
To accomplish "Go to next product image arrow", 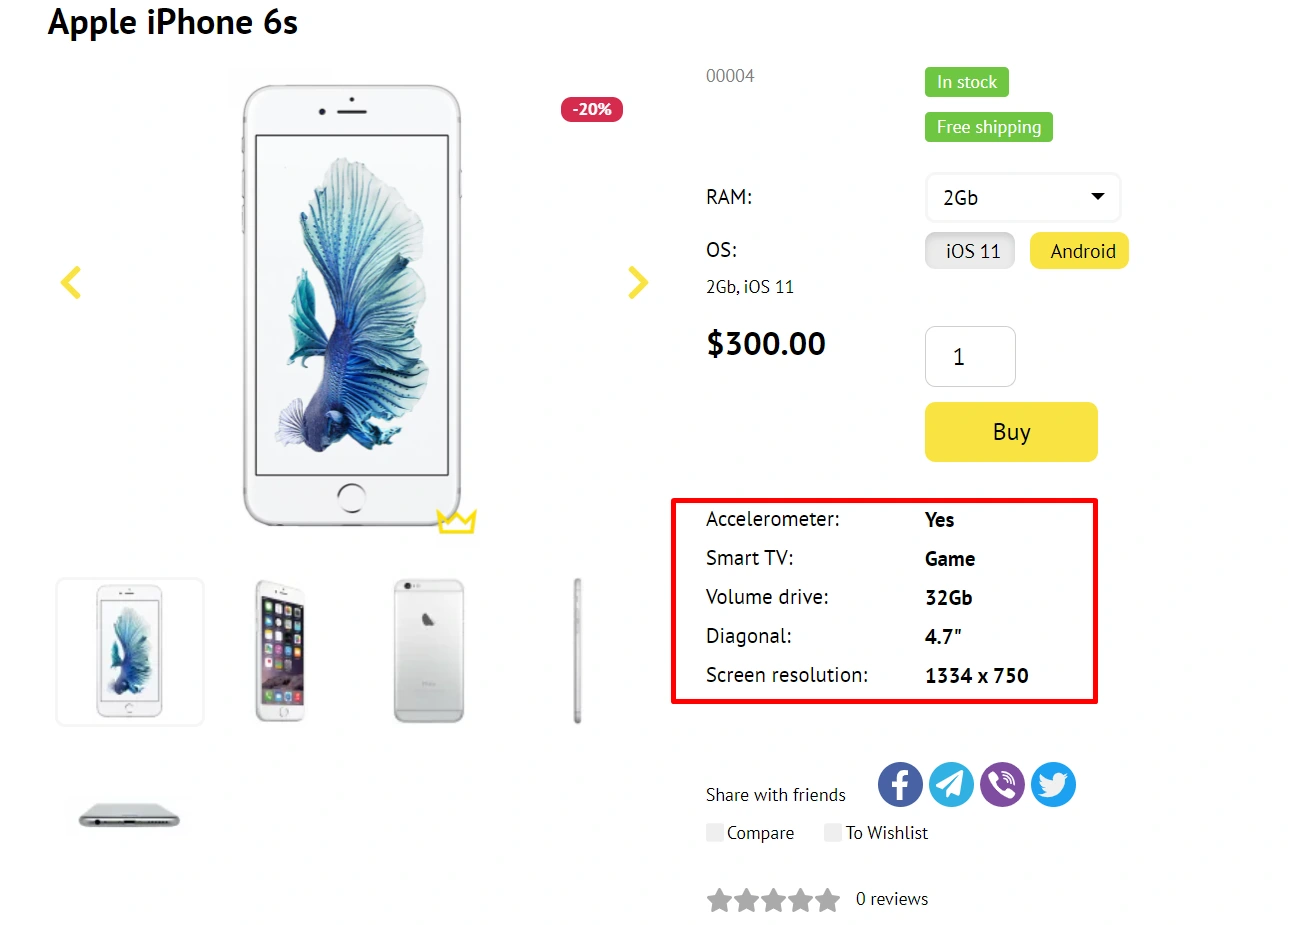I will coord(637,282).
